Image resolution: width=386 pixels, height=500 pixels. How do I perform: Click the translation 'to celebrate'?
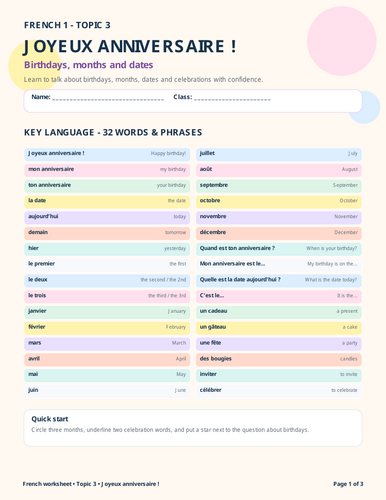pos(344,390)
